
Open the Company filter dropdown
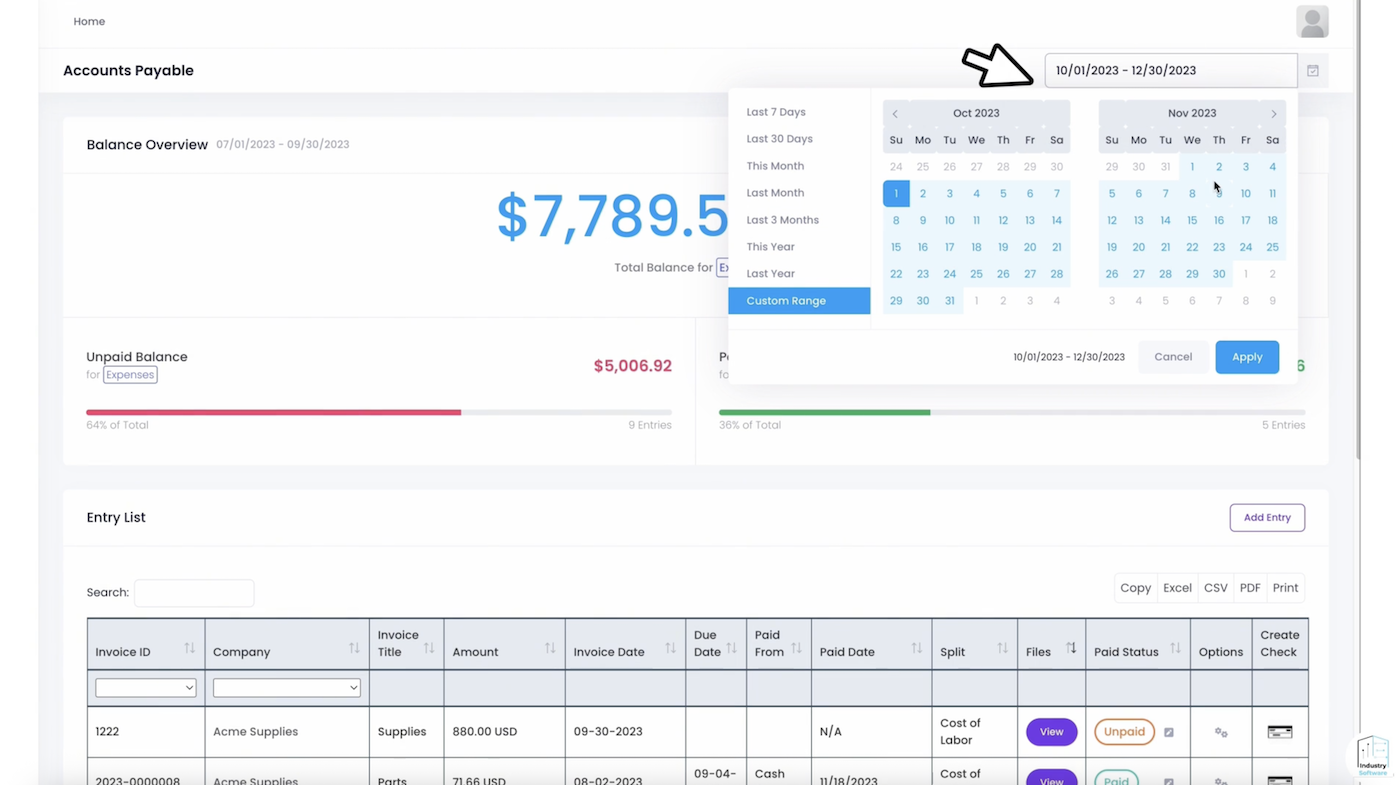click(286, 688)
